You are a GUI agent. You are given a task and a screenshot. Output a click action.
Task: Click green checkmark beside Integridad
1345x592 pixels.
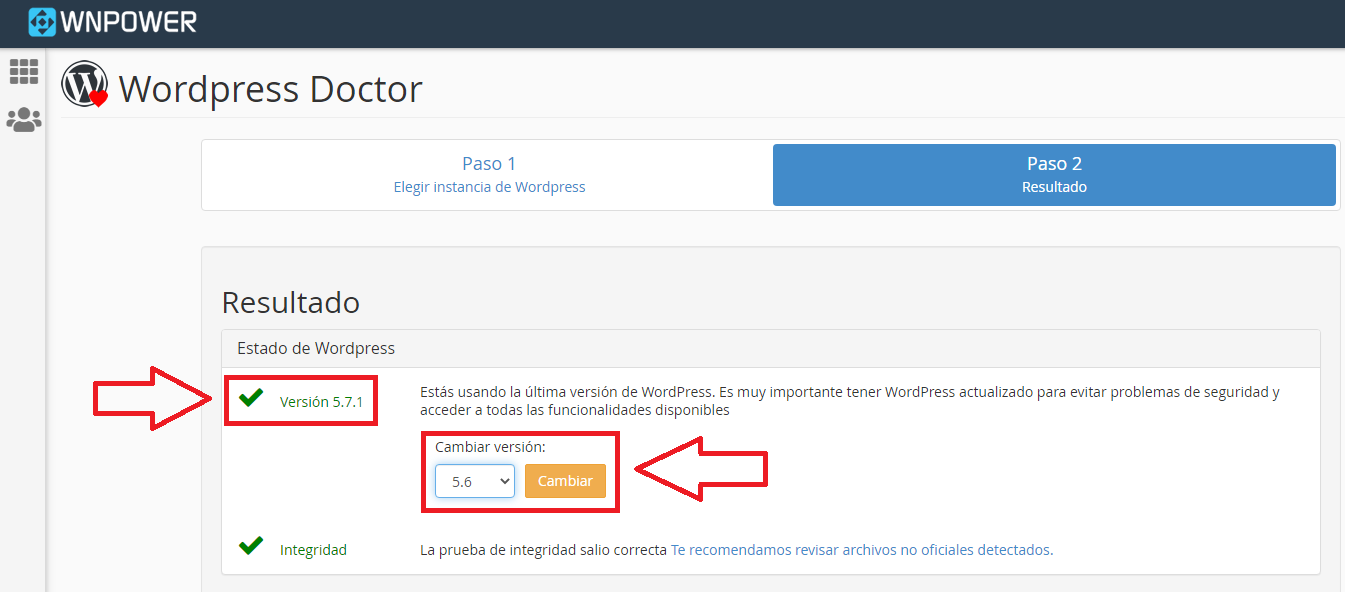(251, 547)
